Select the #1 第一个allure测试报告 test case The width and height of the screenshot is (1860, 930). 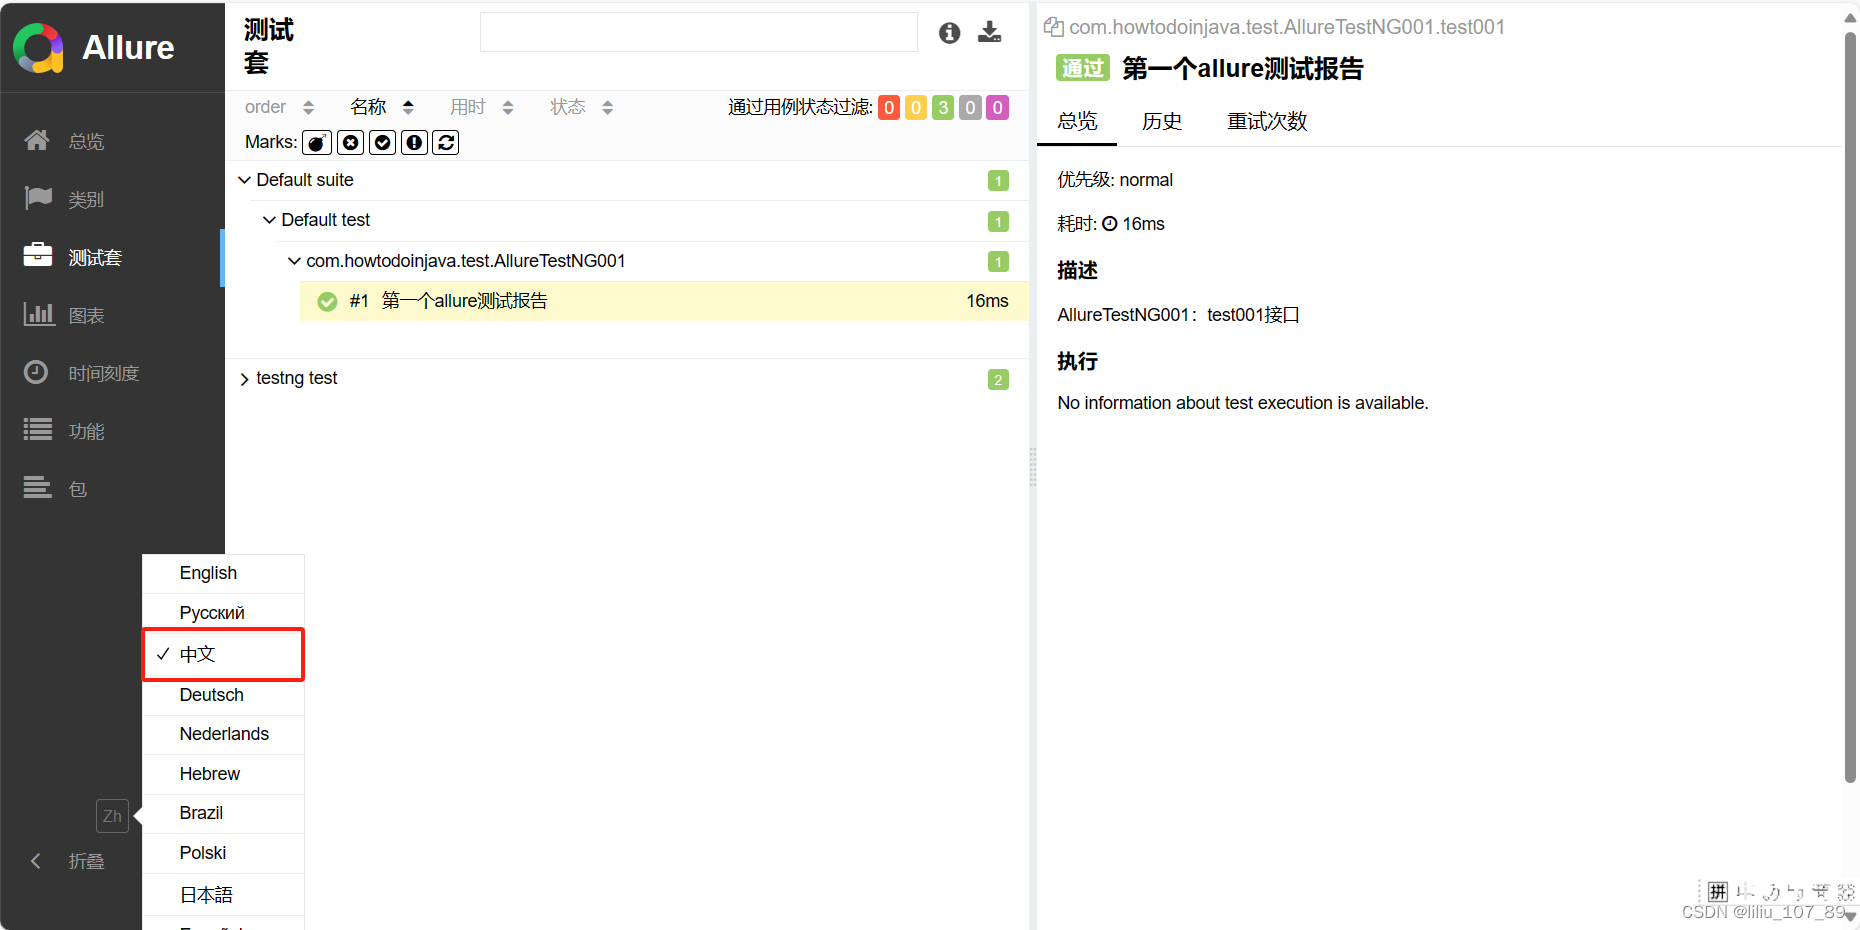(664, 301)
